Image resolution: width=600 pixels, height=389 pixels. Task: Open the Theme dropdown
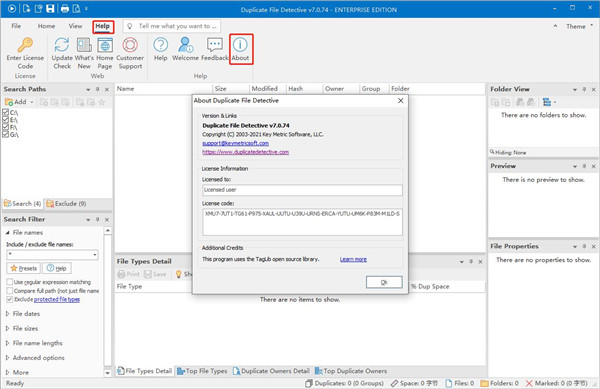click(x=579, y=26)
